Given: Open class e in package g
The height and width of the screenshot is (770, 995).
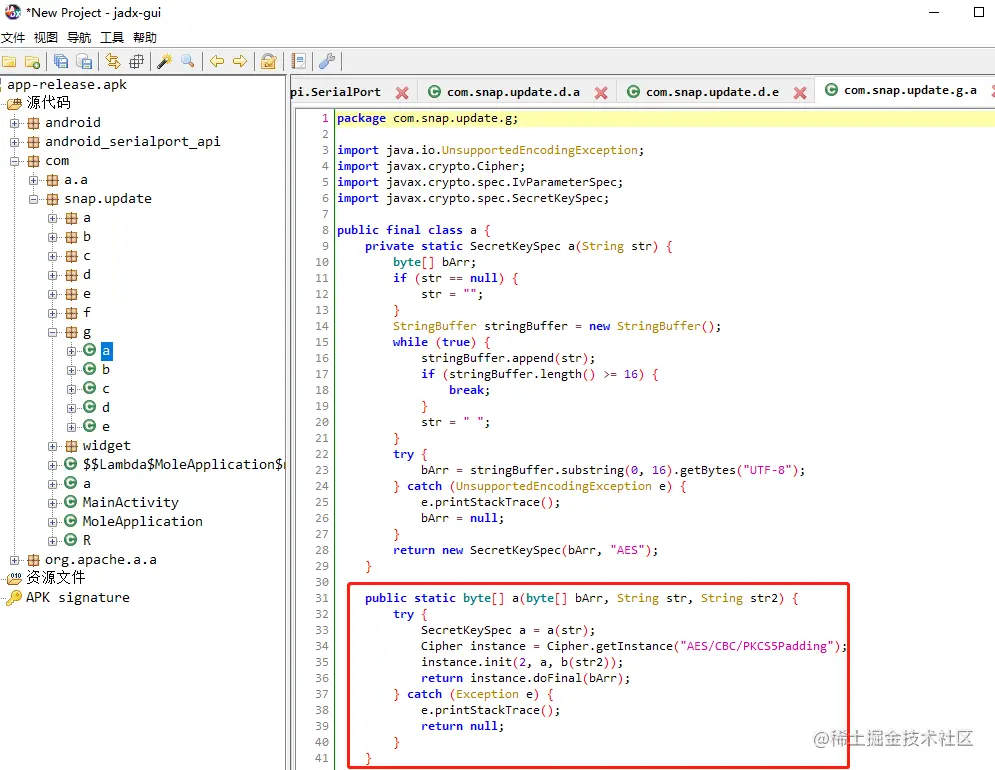Looking at the screenshot, I should pyautogui.click(x=106, y=427).
